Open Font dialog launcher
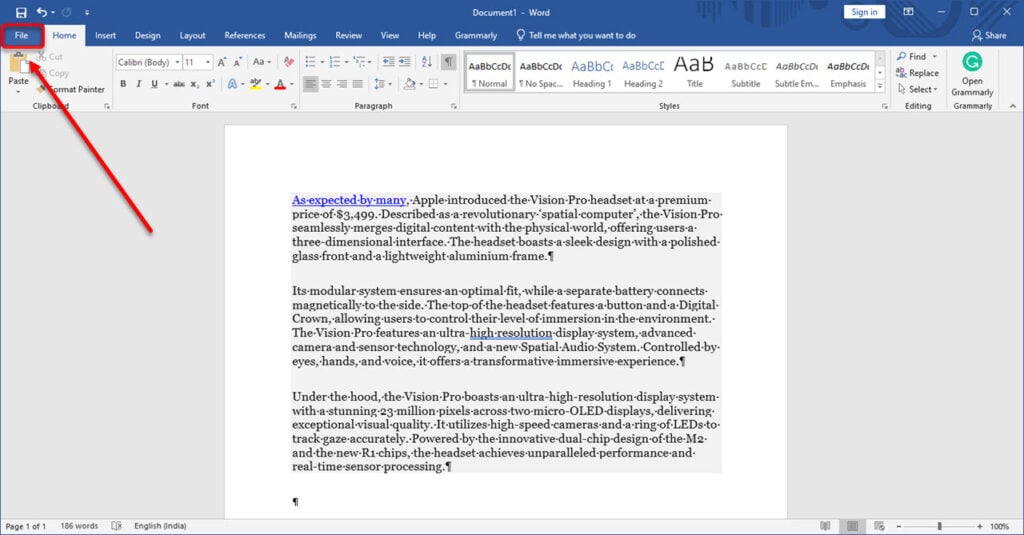 (x=294, y=106)
